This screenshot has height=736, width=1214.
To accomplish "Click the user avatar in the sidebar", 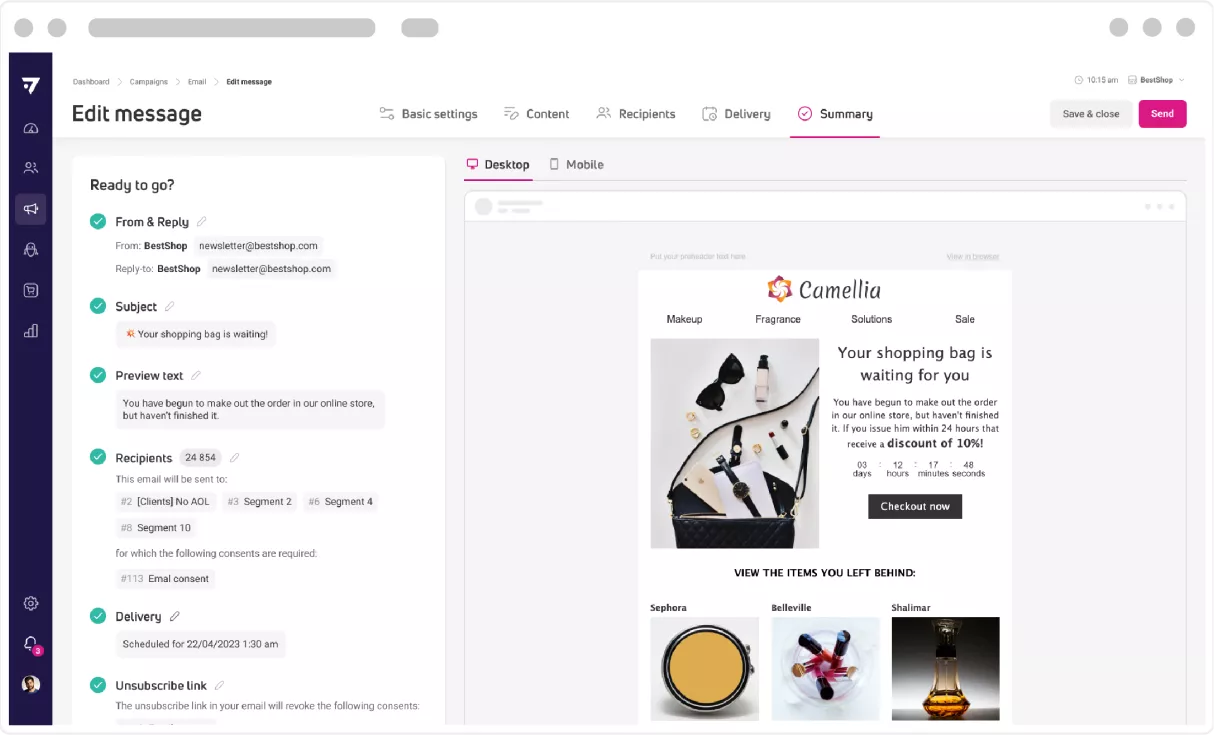I will tap(31, 684).
